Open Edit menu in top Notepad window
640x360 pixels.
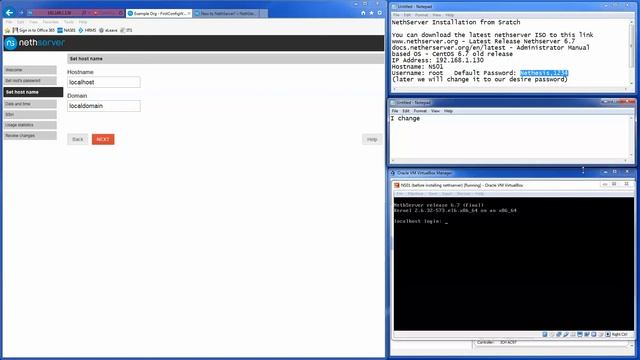click(x=407, y=15)
